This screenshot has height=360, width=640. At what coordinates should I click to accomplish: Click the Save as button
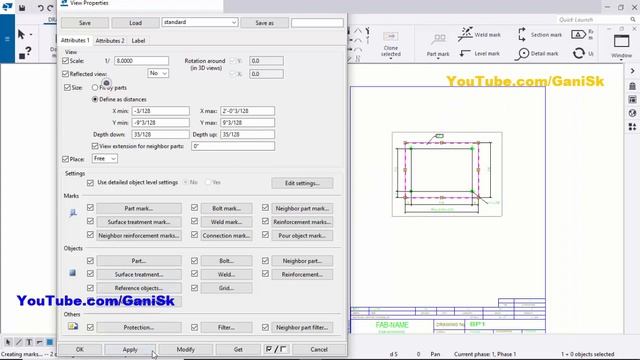pos(264,23)
